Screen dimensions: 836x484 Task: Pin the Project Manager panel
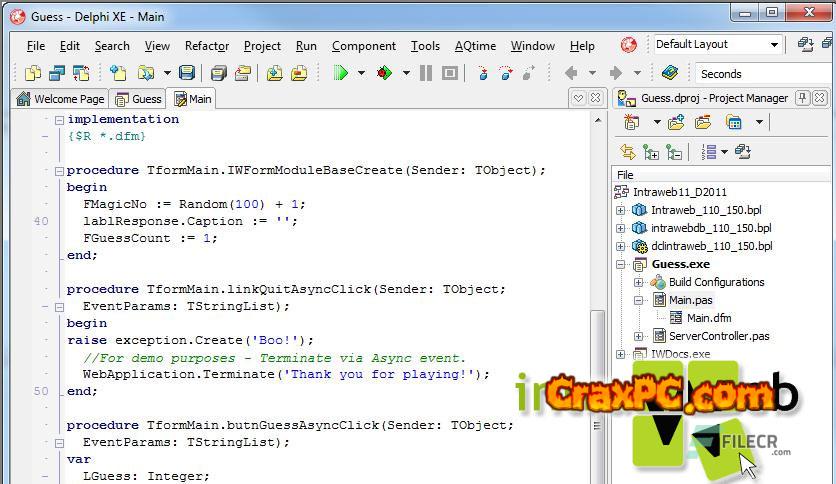click(x=802, y=98)
